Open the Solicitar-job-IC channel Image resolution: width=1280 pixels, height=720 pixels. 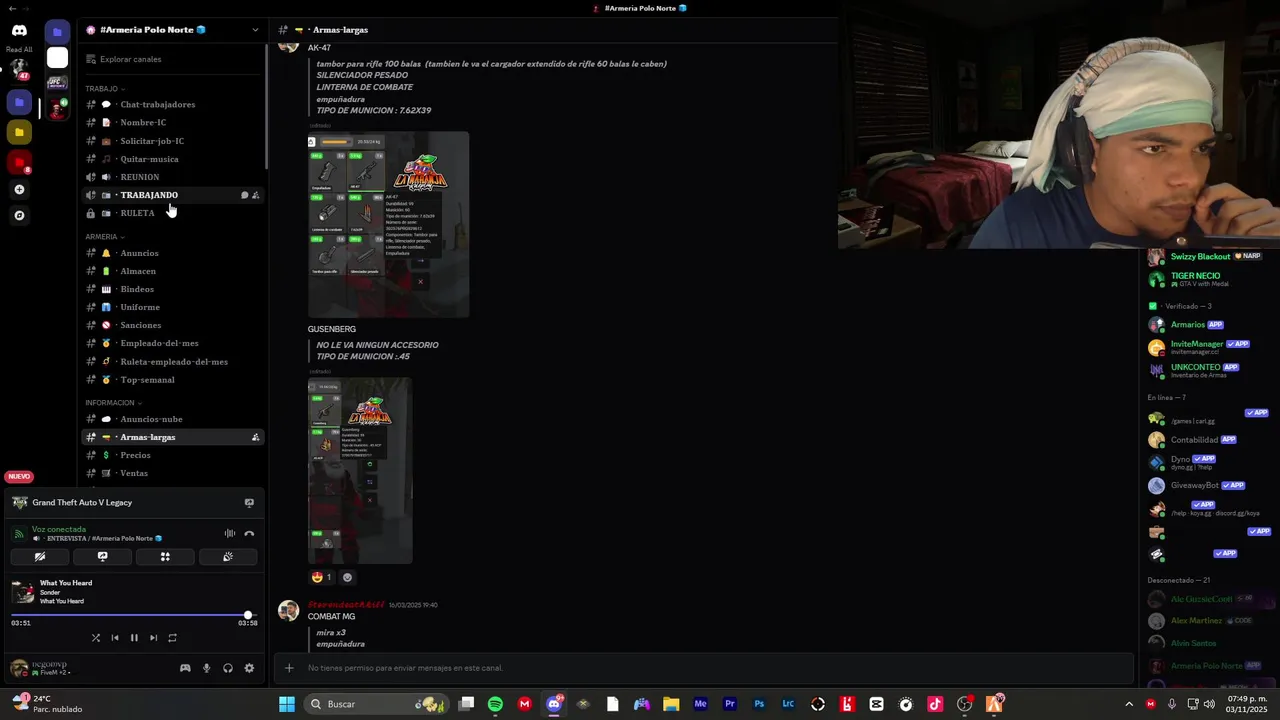(x=172, y=141)
